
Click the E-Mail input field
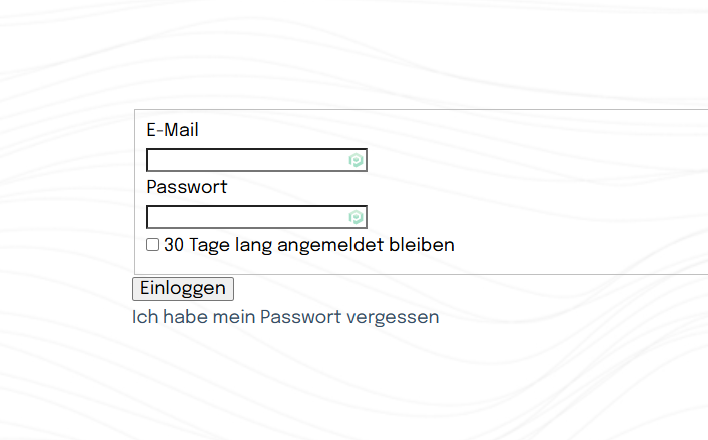click(x=245, y=160)
